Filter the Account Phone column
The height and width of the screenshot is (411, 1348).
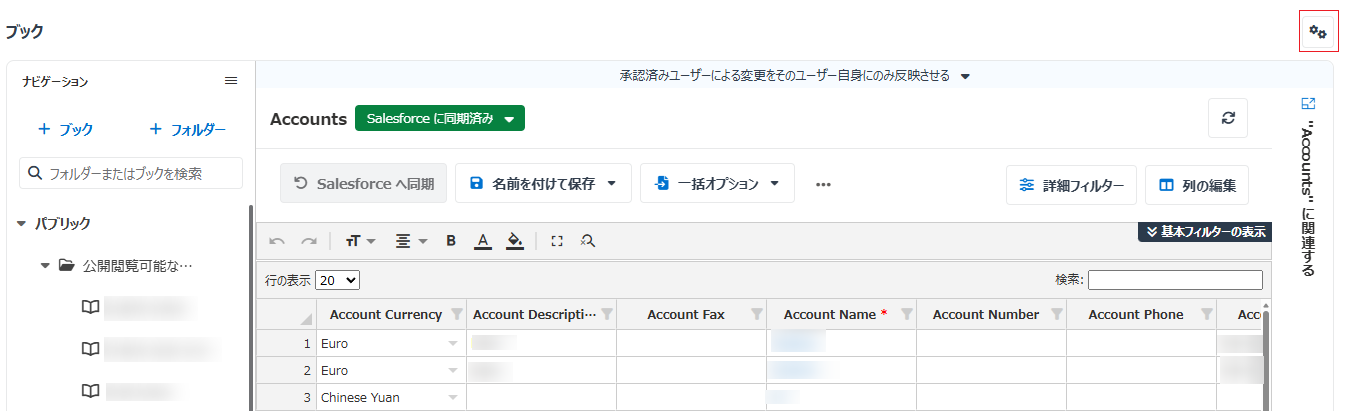[1207, 314]
